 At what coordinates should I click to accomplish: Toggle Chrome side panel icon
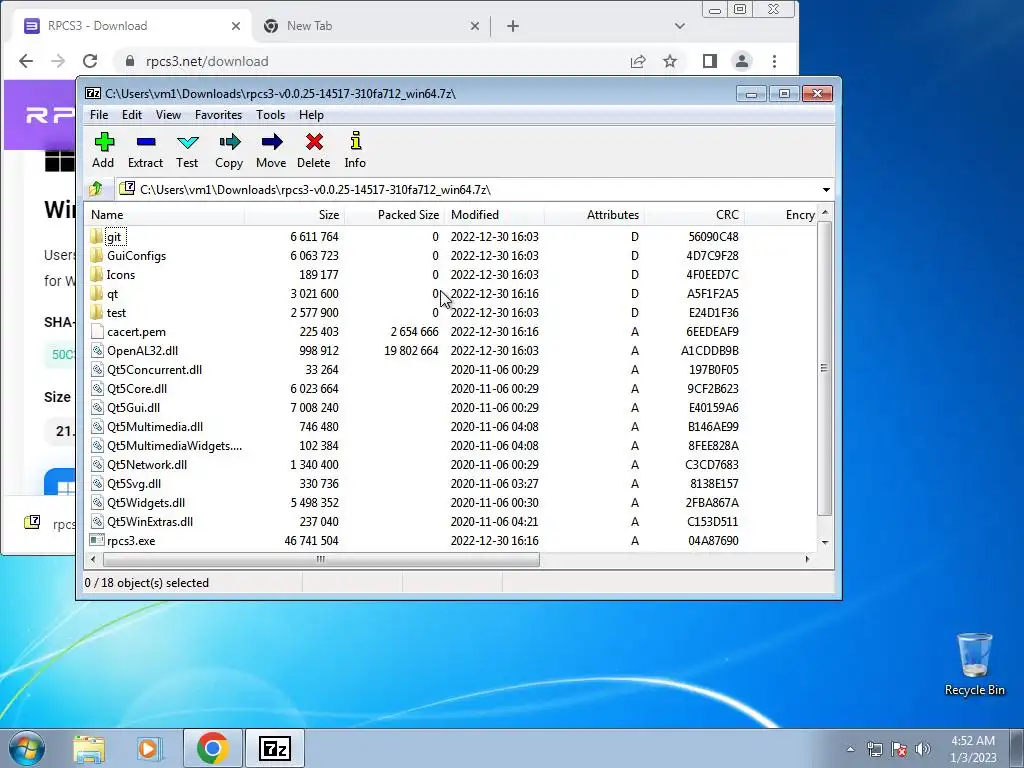click(710, 61)
